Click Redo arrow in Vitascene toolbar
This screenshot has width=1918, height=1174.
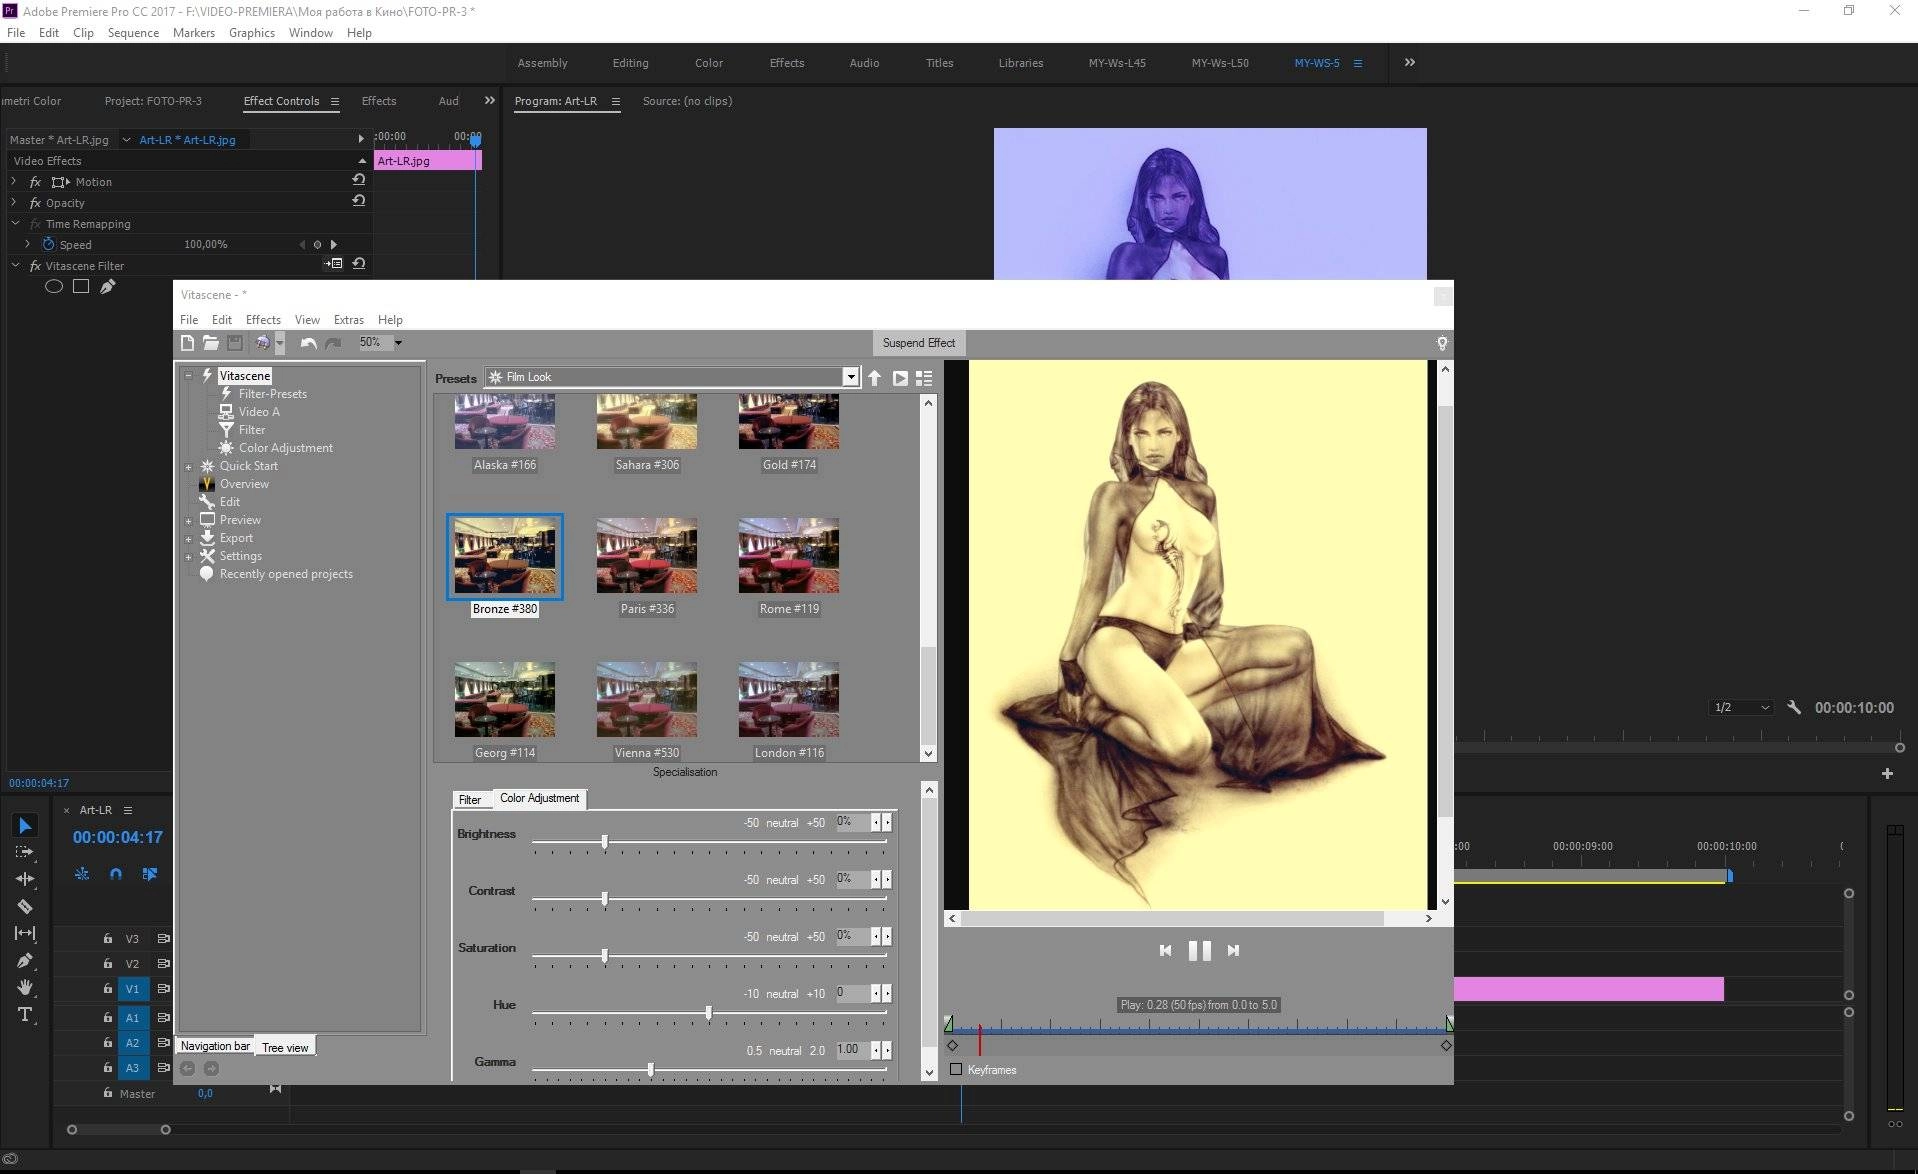(333, 343)
